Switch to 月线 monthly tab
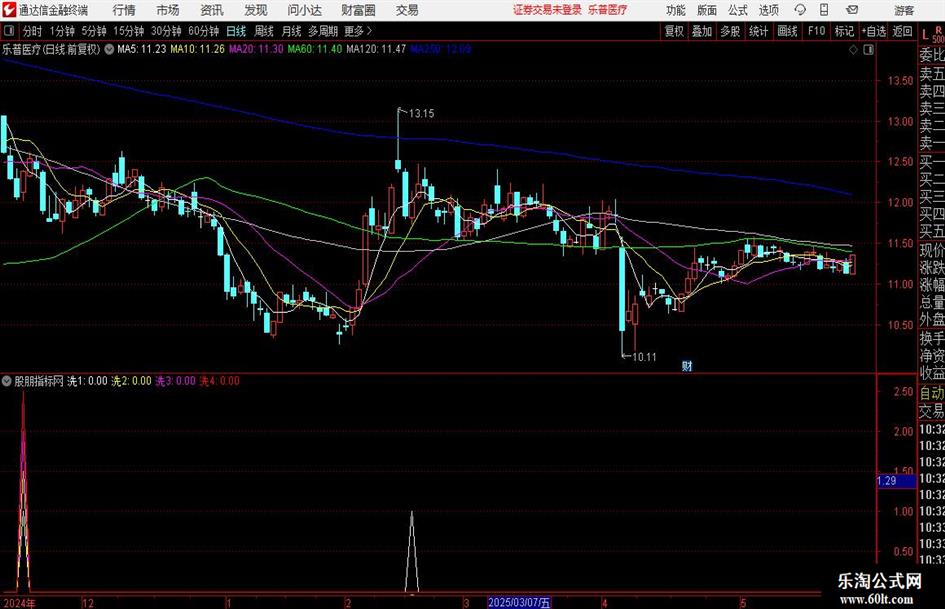Image resolution: width=945 pixels, height=609 pixels. pyautogui.click(x=292, y=31)
